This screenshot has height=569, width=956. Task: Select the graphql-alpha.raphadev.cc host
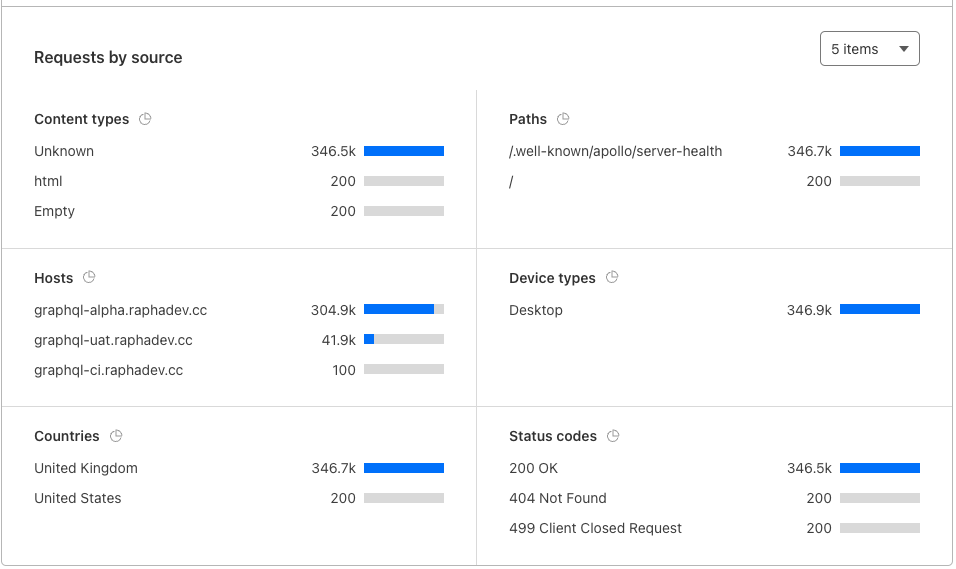120,310
